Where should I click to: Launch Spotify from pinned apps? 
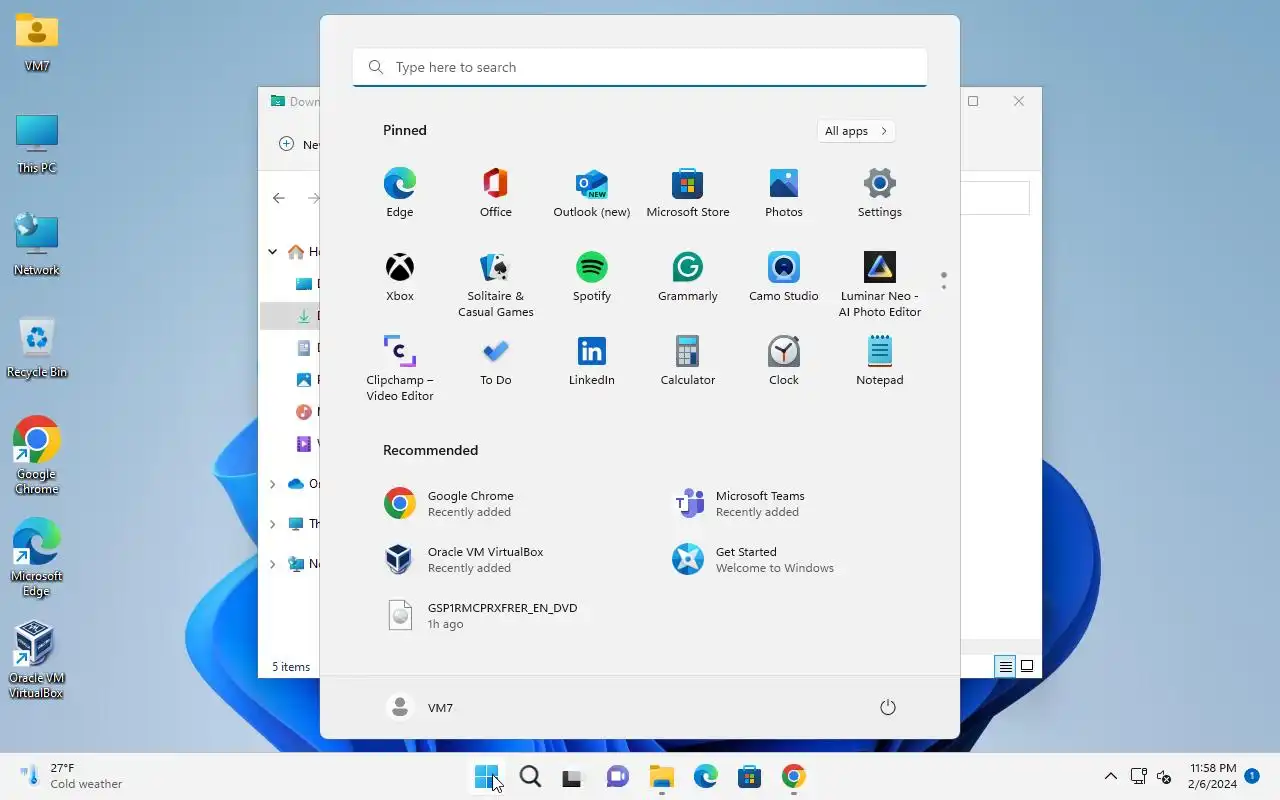point(591,277)
